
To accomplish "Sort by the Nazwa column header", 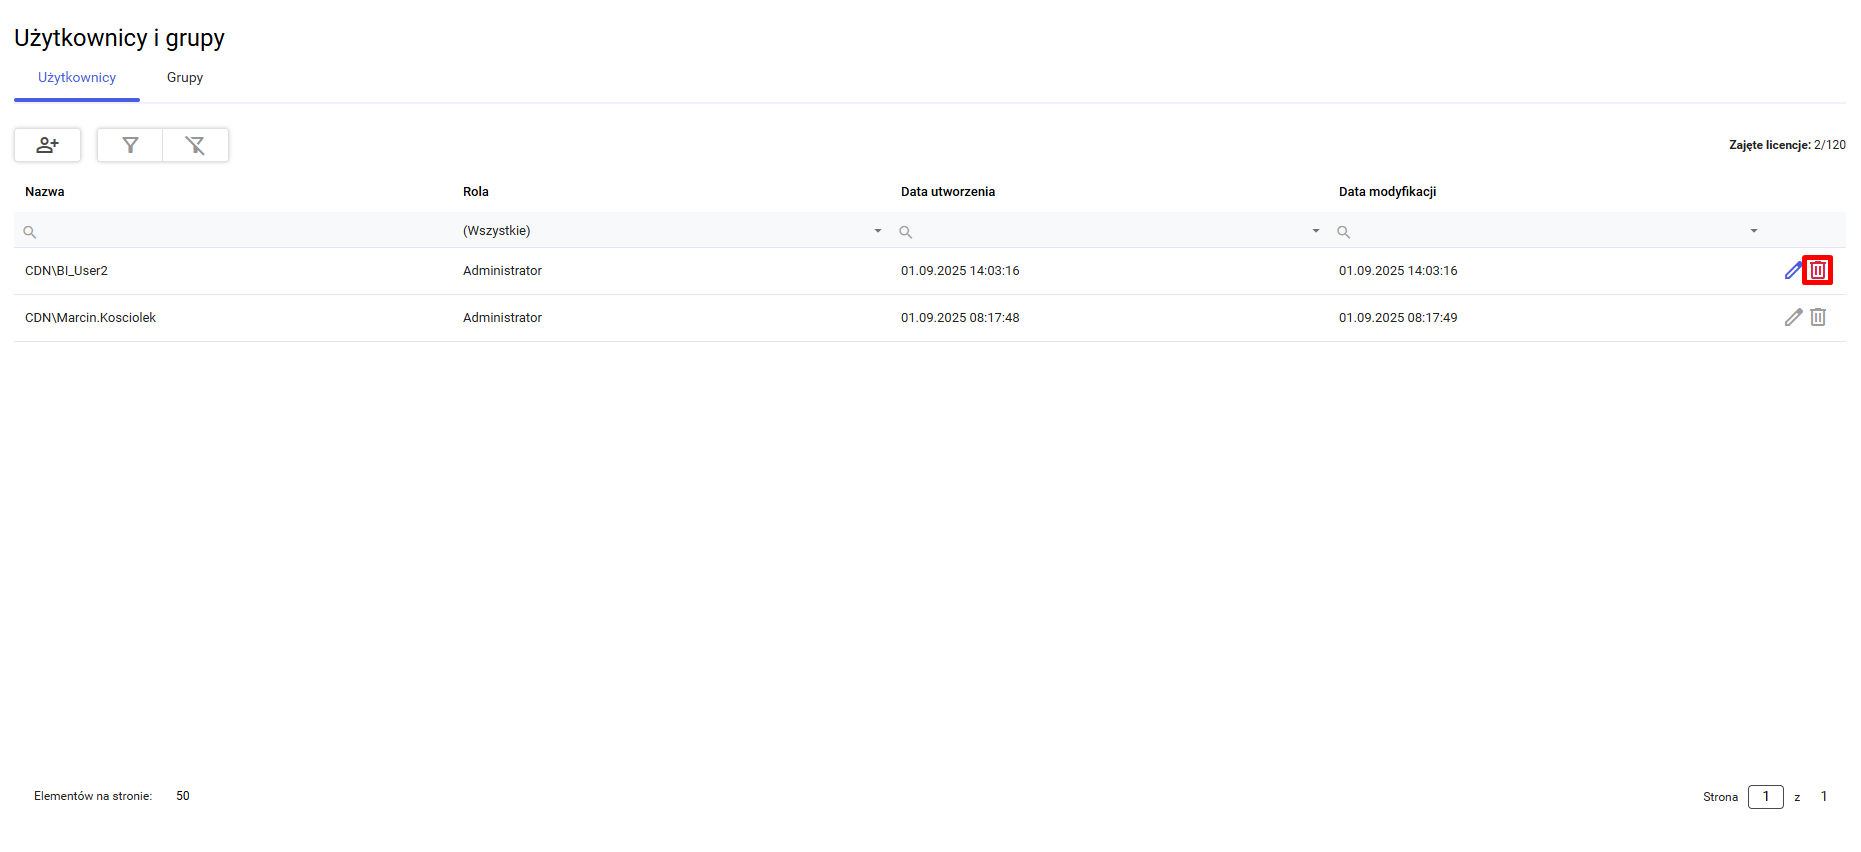I will (45, 192).
